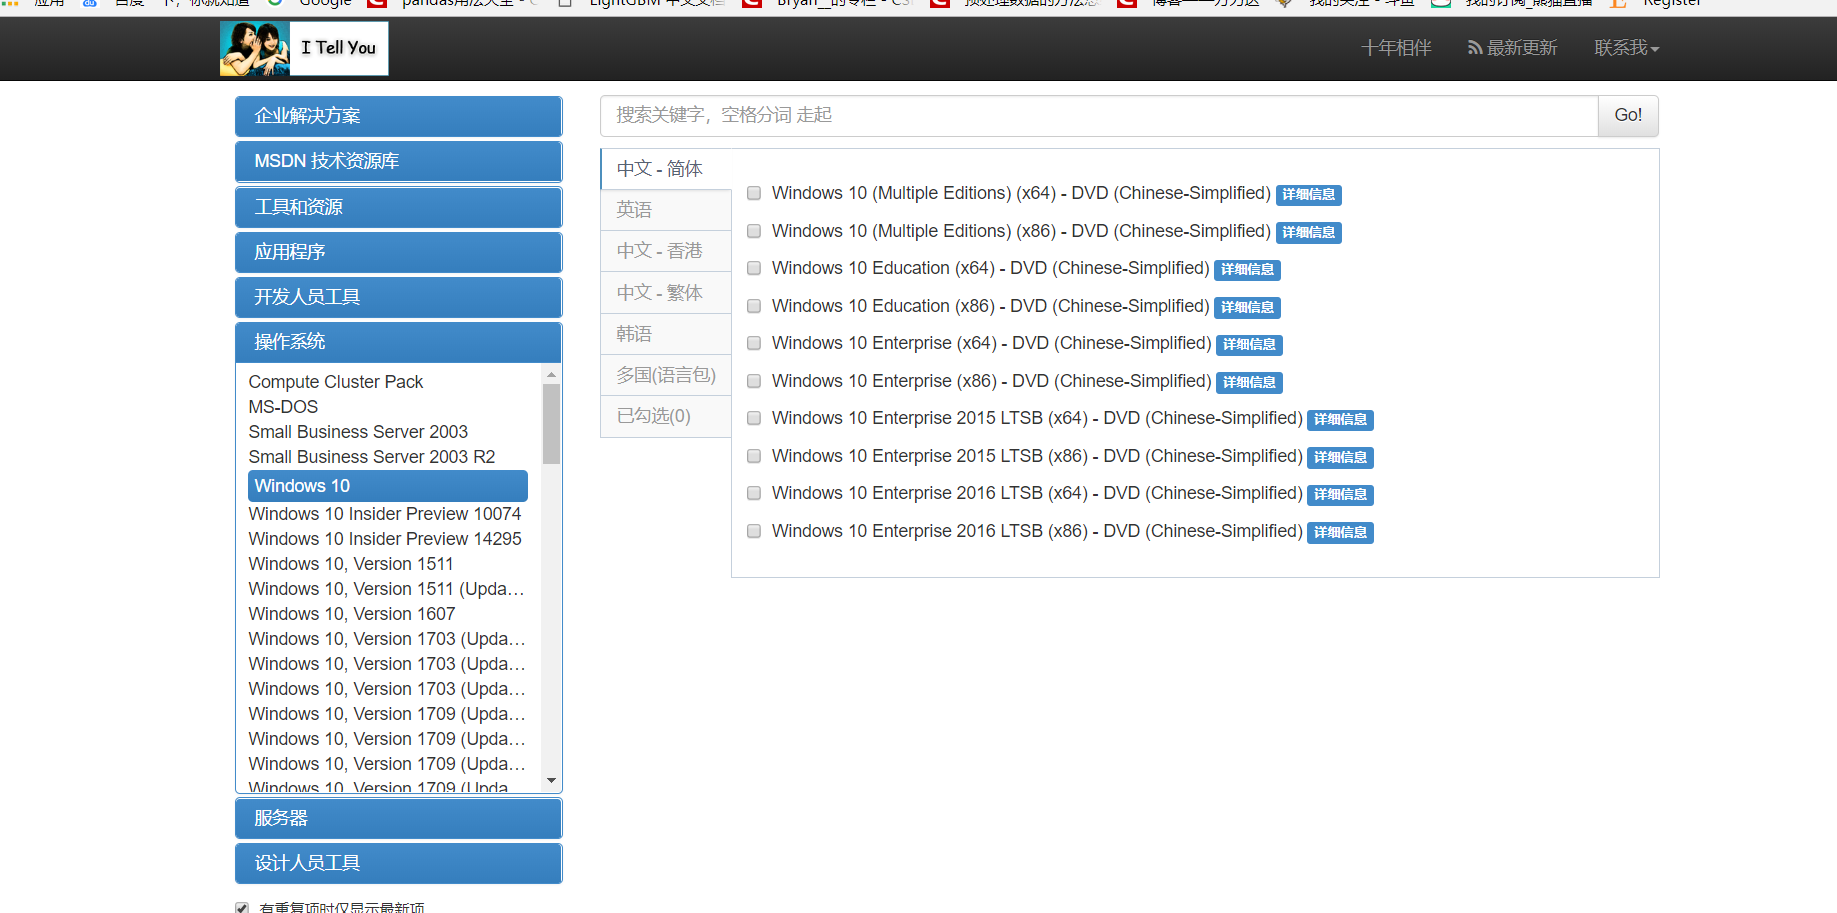
Task: Click the I Tell You logo image
Action: point(304,48)
